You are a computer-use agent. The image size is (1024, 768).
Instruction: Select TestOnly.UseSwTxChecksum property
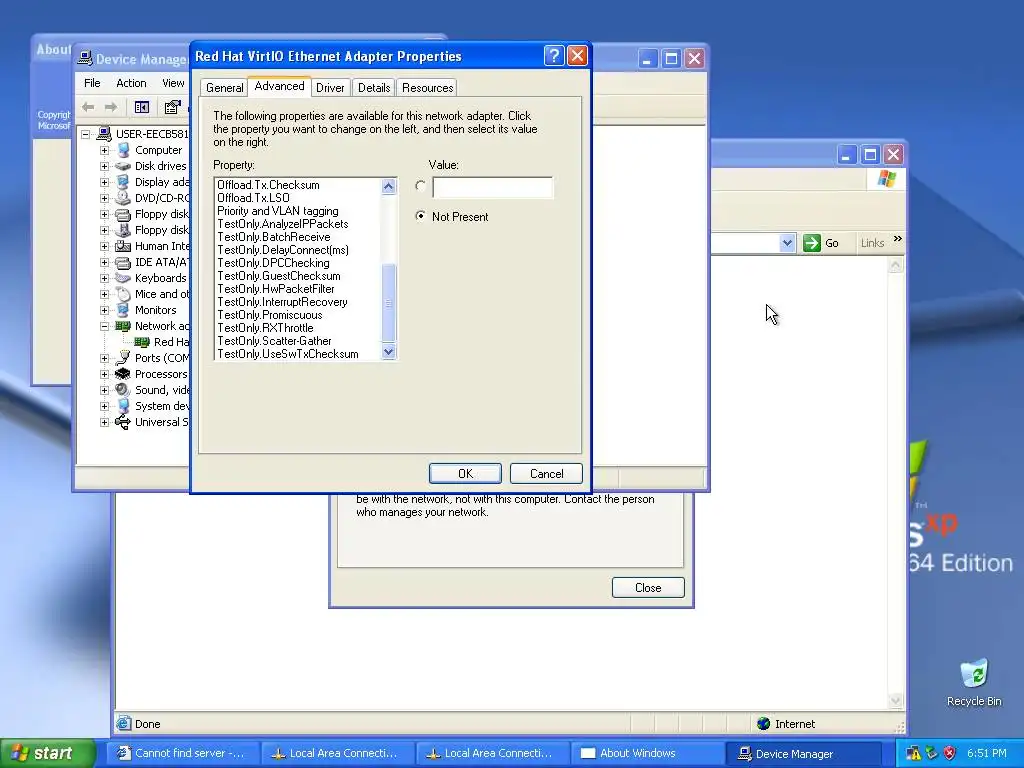click(x=288, y=354)
